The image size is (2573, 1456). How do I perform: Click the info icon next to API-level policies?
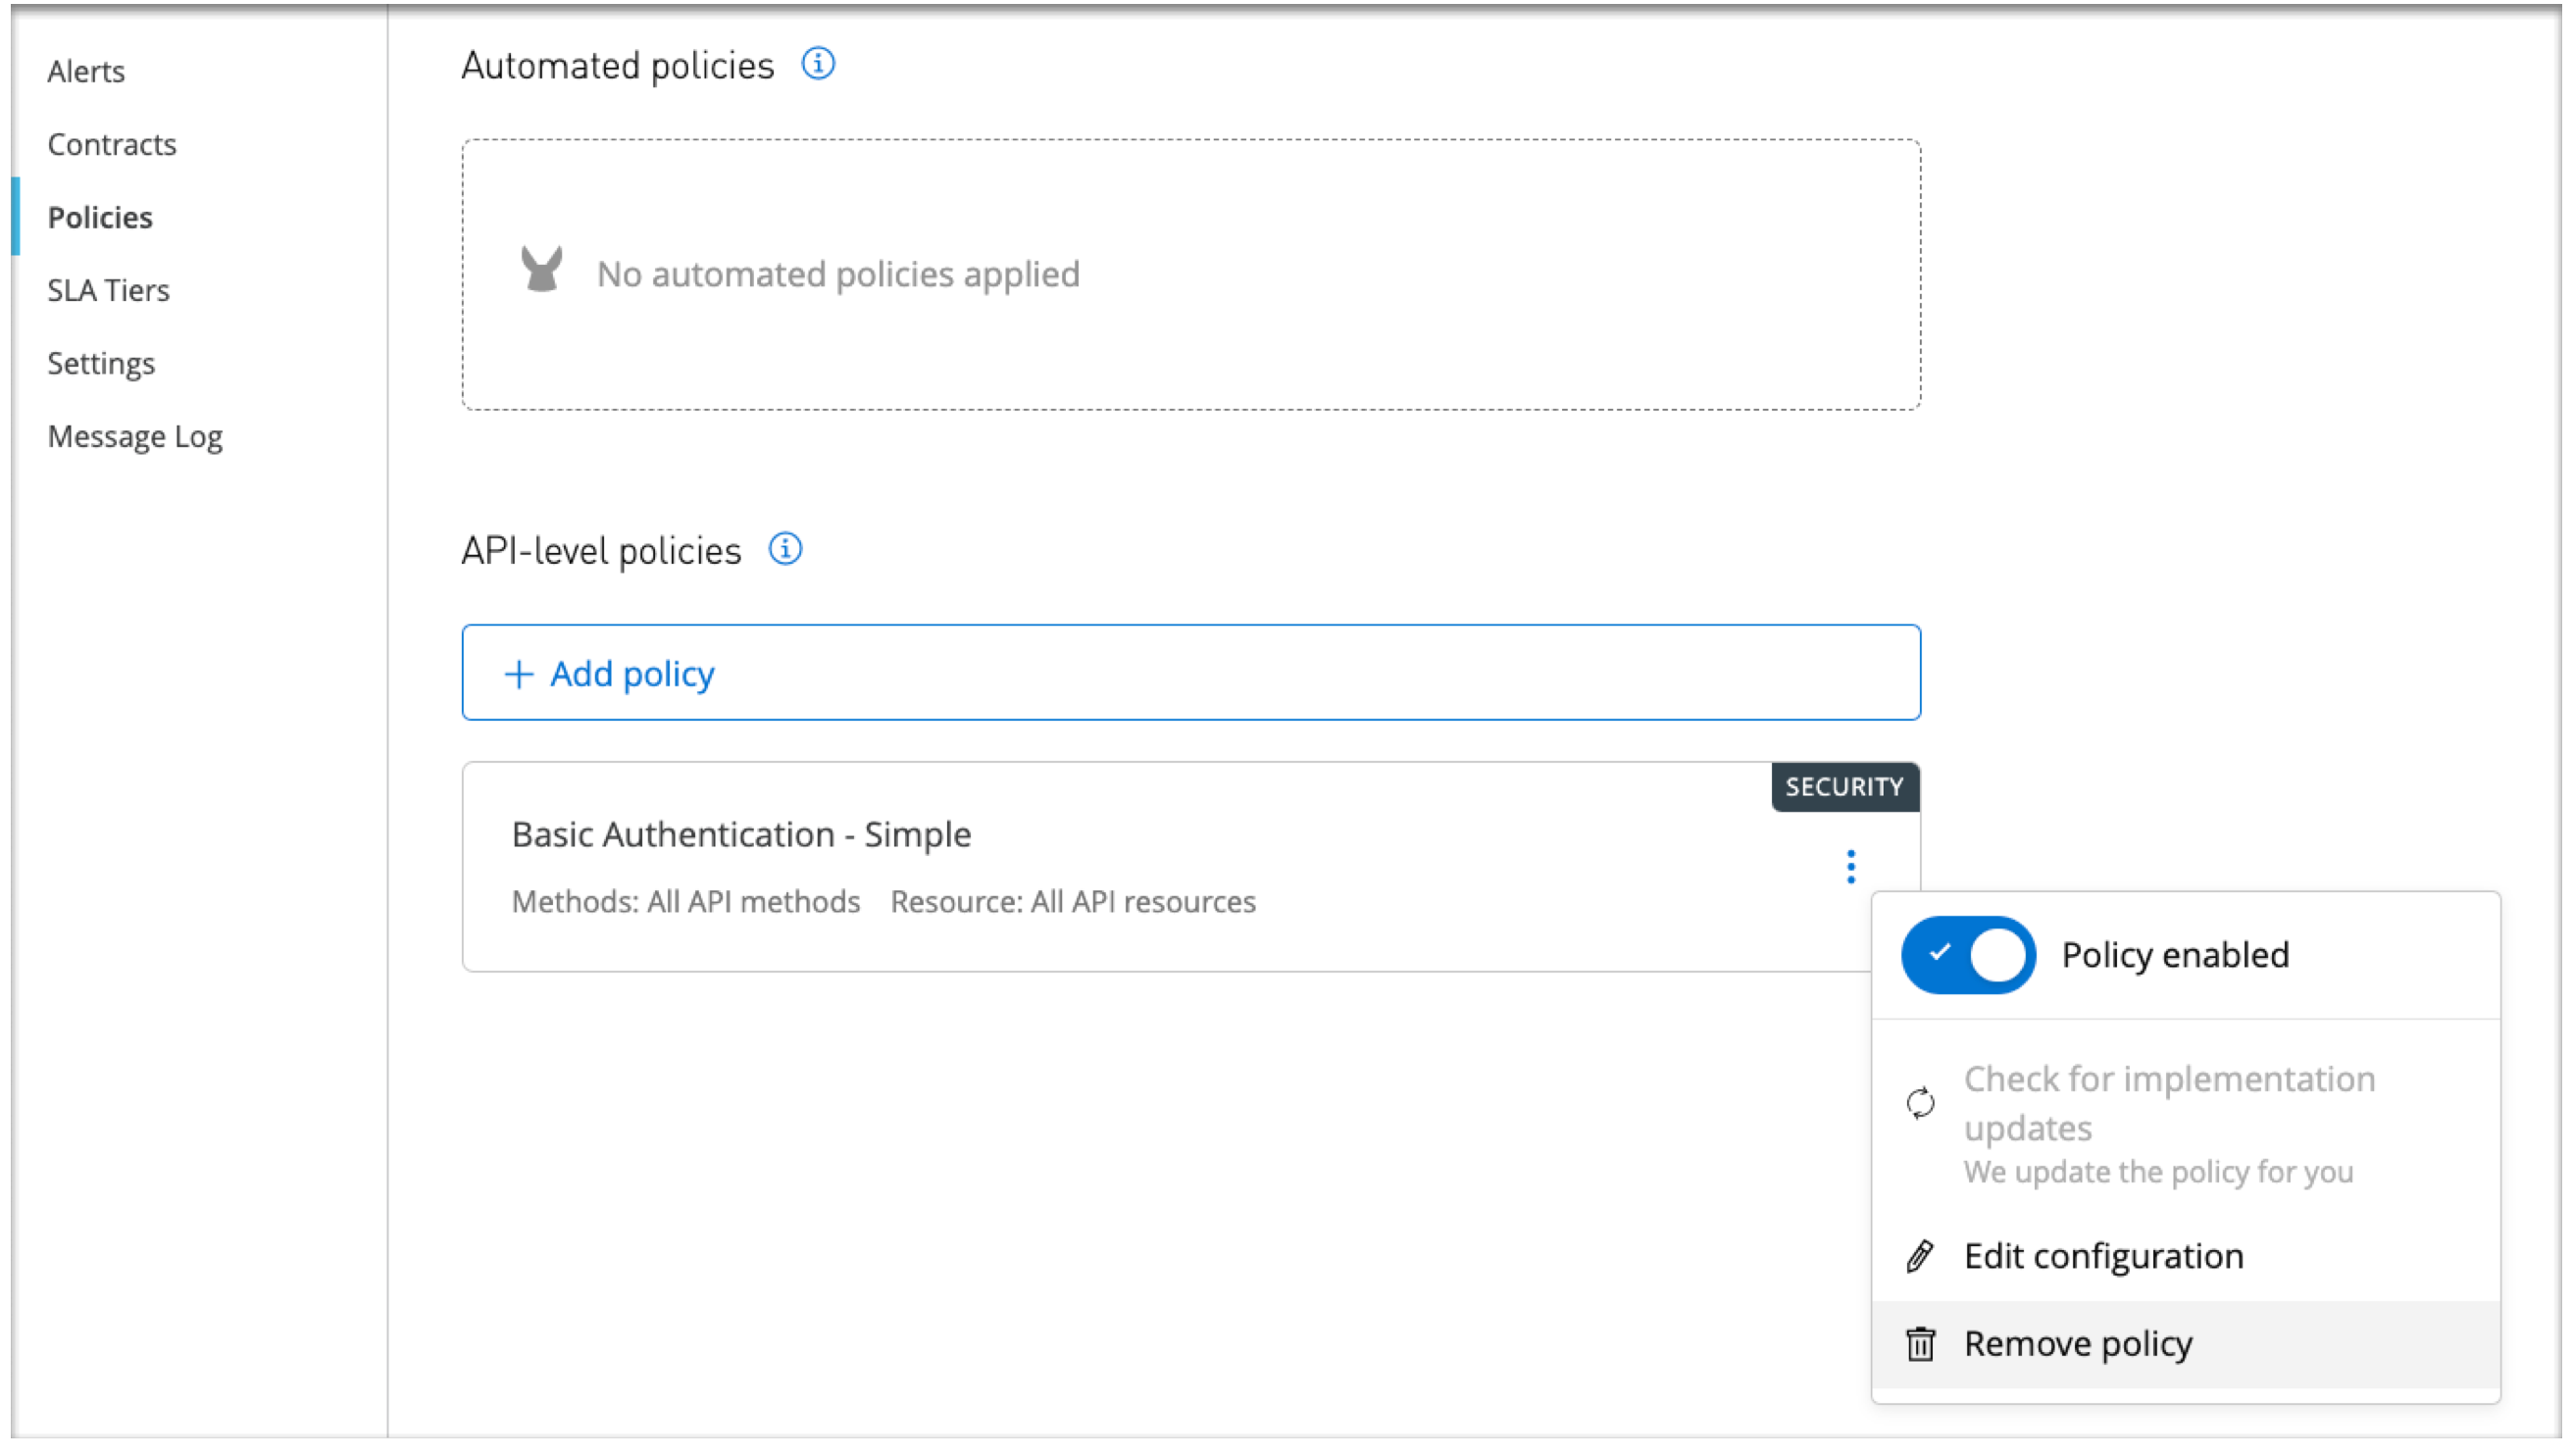pyautogui.click(x=784, y=548)
